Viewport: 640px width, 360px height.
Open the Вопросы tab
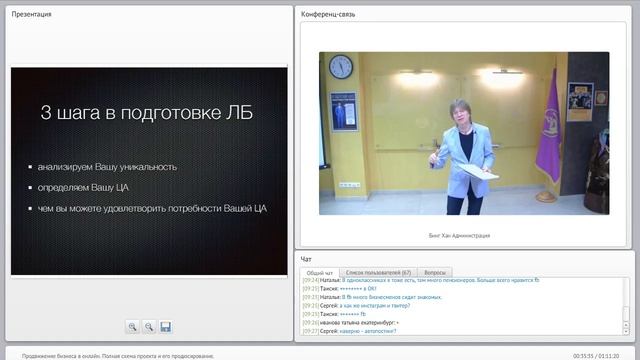click(x=435, y=272)
